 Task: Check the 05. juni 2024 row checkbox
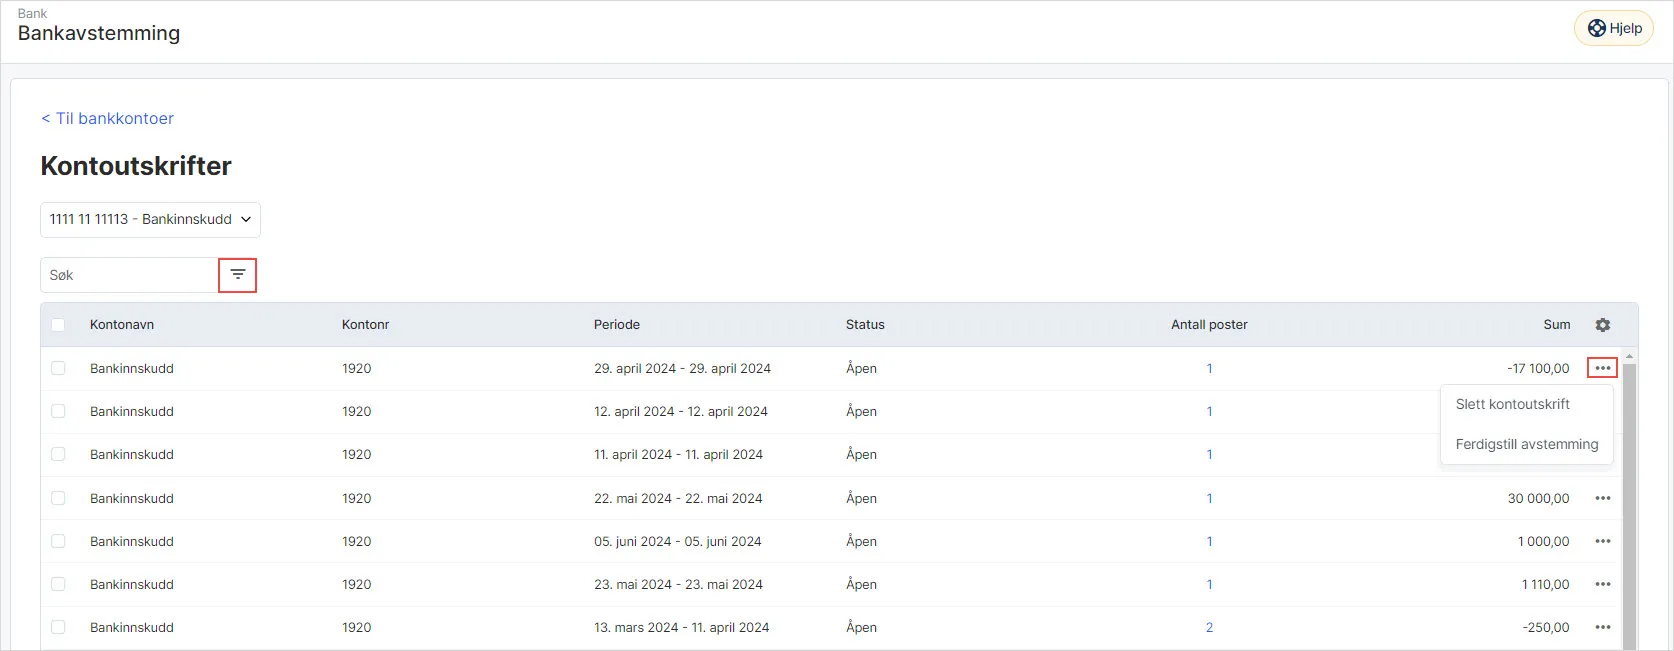click(x=58, y=541)
